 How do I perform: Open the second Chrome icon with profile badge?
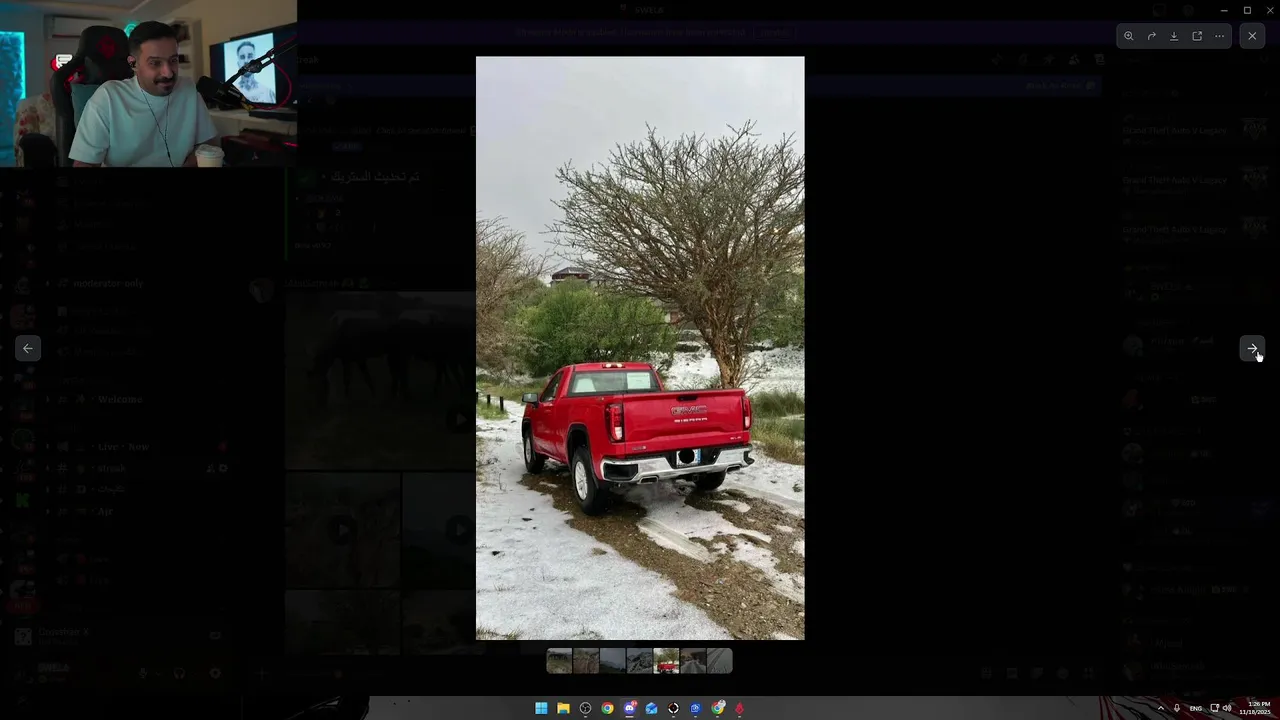click(717, 708)
